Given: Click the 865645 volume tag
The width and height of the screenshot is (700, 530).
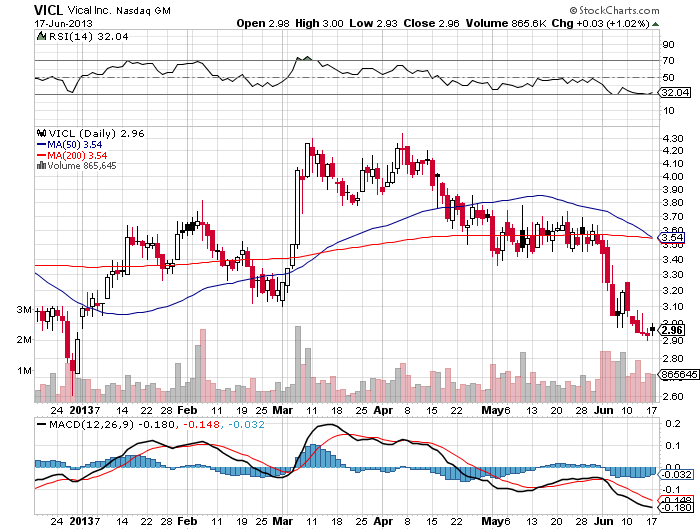Looking at the screenshot, I should pyautogui.click(x=679, y=375).
